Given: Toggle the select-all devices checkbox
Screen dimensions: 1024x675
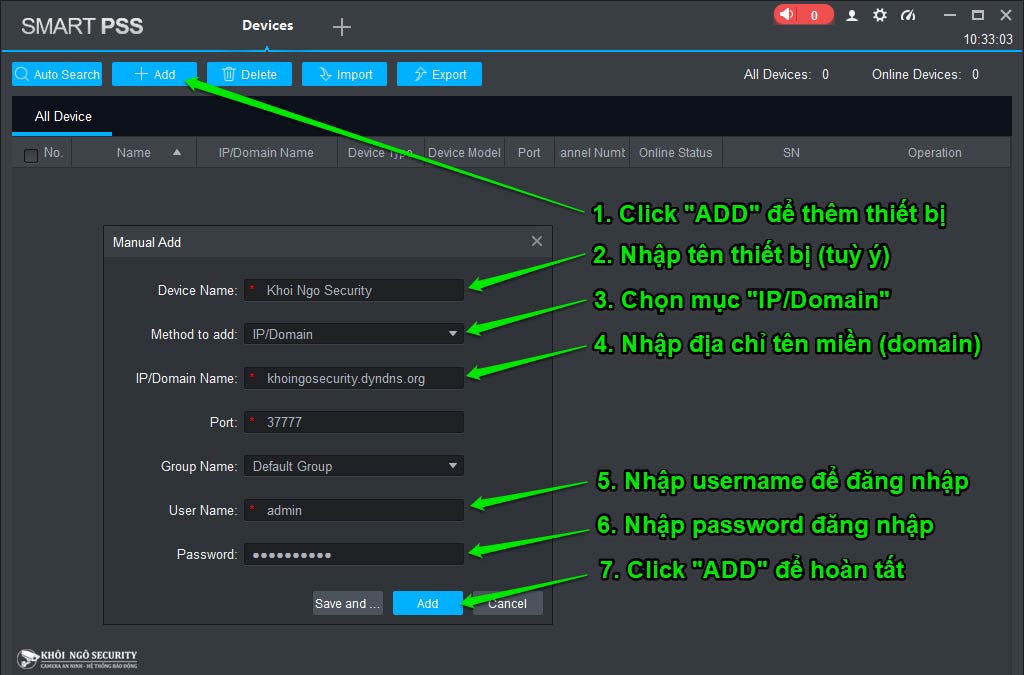Looking at the screenshot, I should [x=31, y=155].
